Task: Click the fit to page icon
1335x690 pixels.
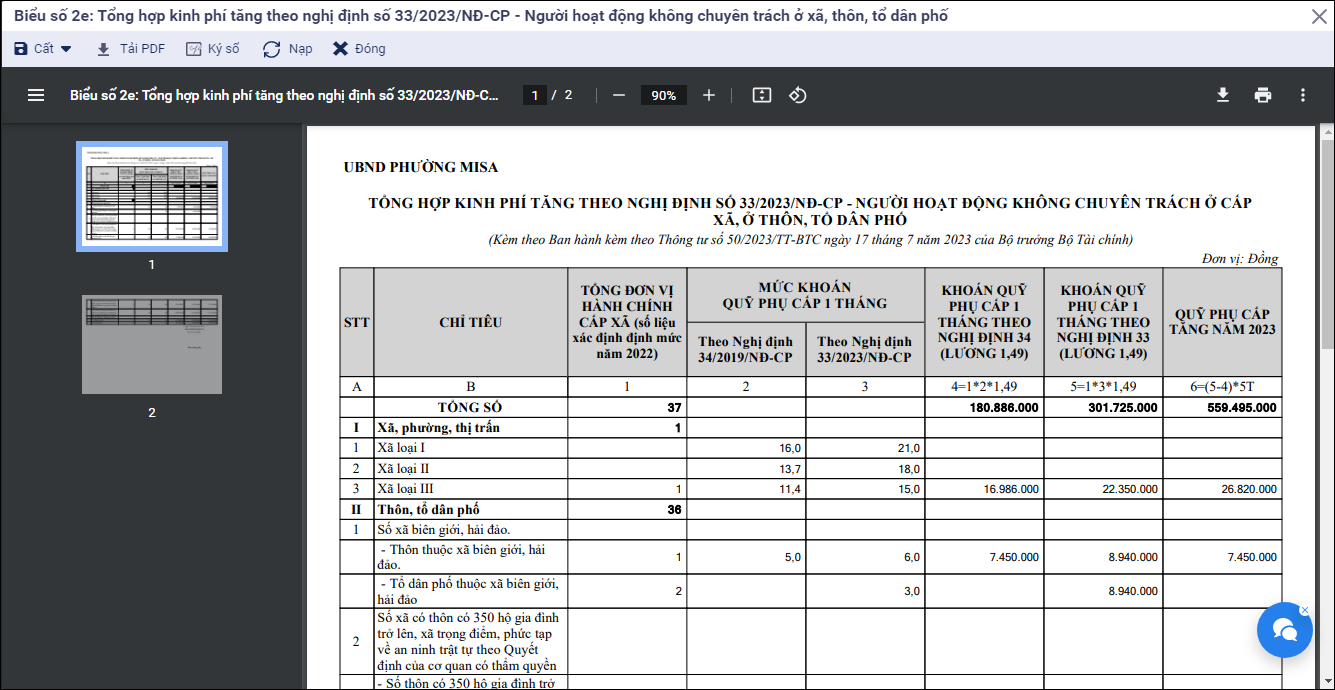Action: (762, 95)
